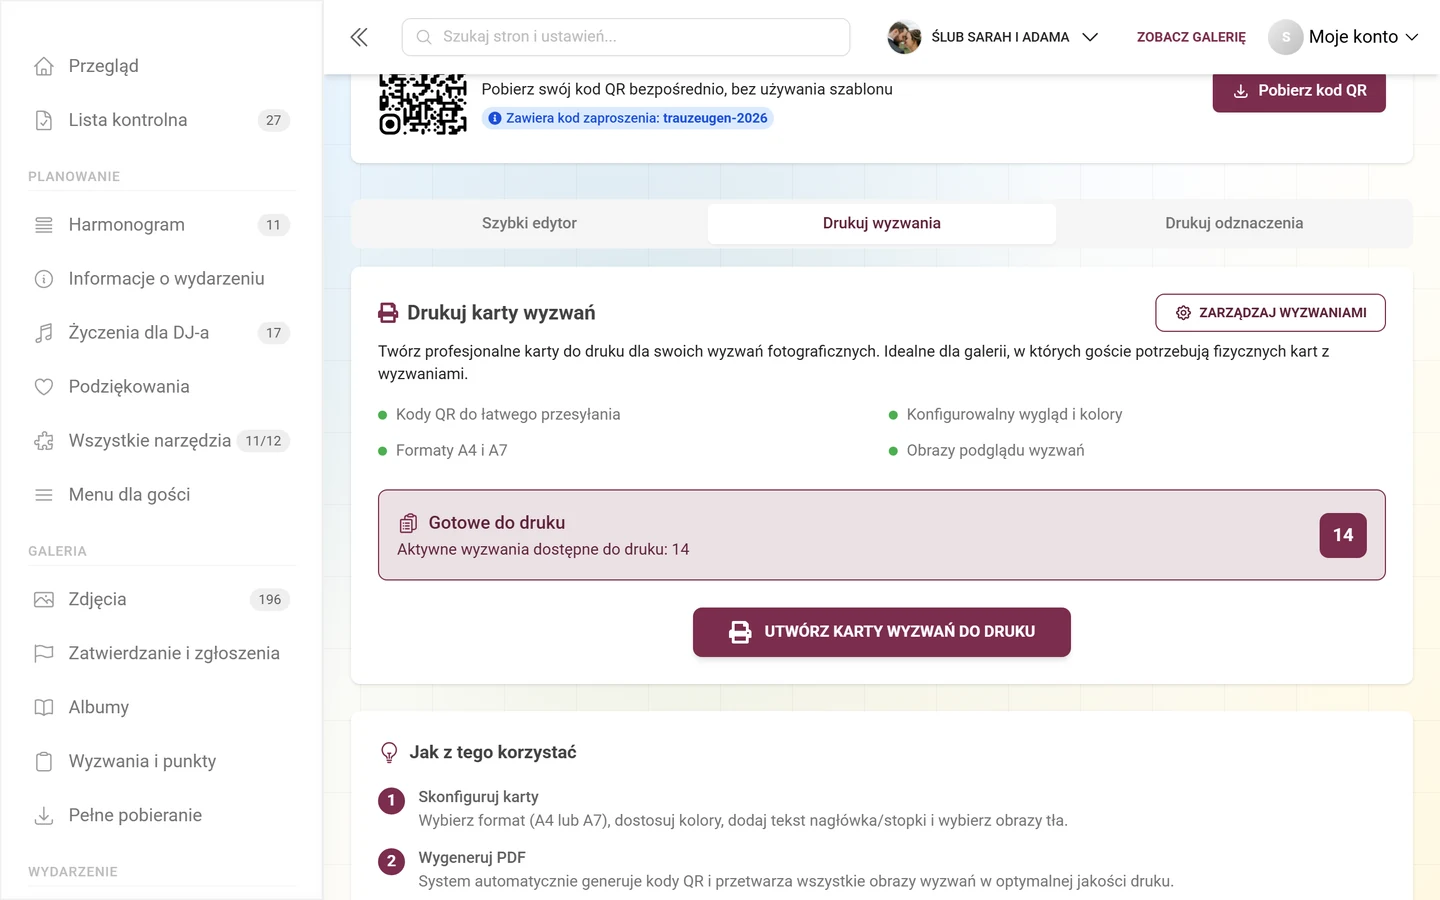Click the Harmonogram list icon

(x=44, y=225)
